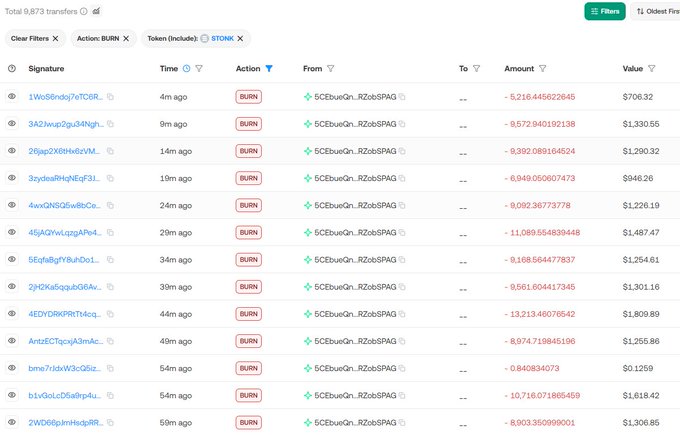Open the Filters button
This screenshot has height=435, width=680.
tap(605, 11)
